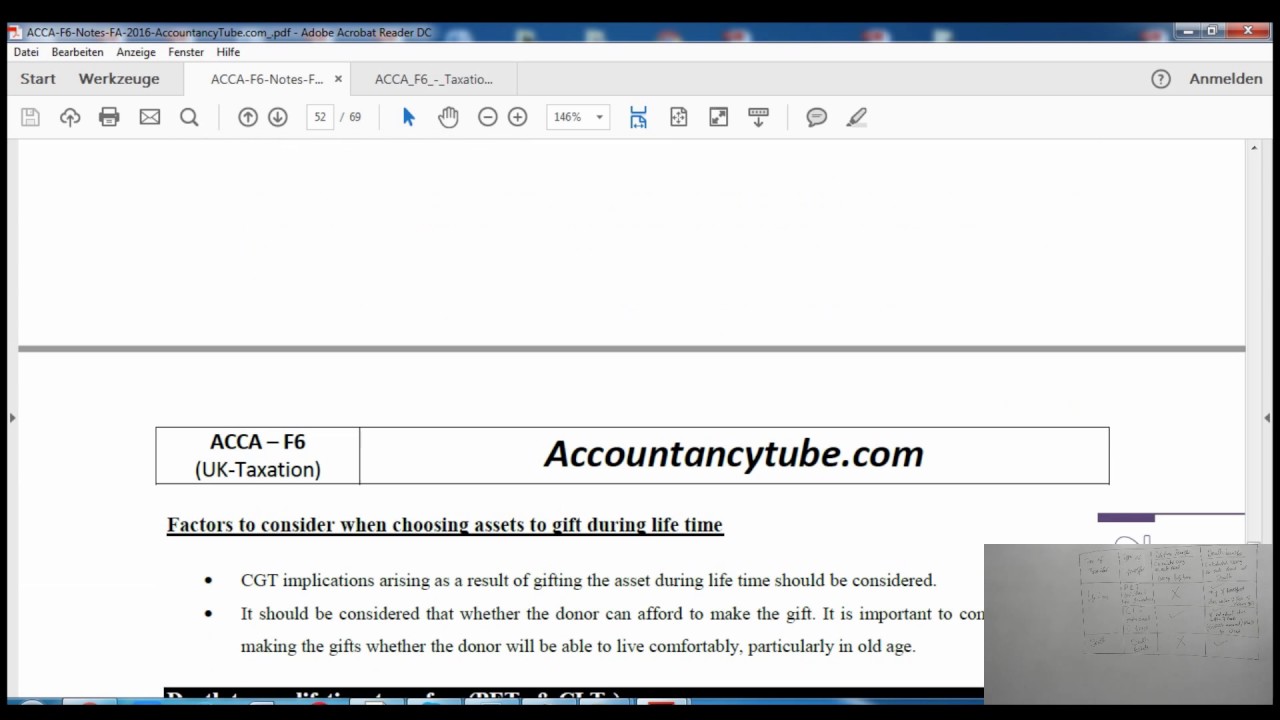
Task: Open the Bearbeiten menu
Action: click(x=78, y=52)
